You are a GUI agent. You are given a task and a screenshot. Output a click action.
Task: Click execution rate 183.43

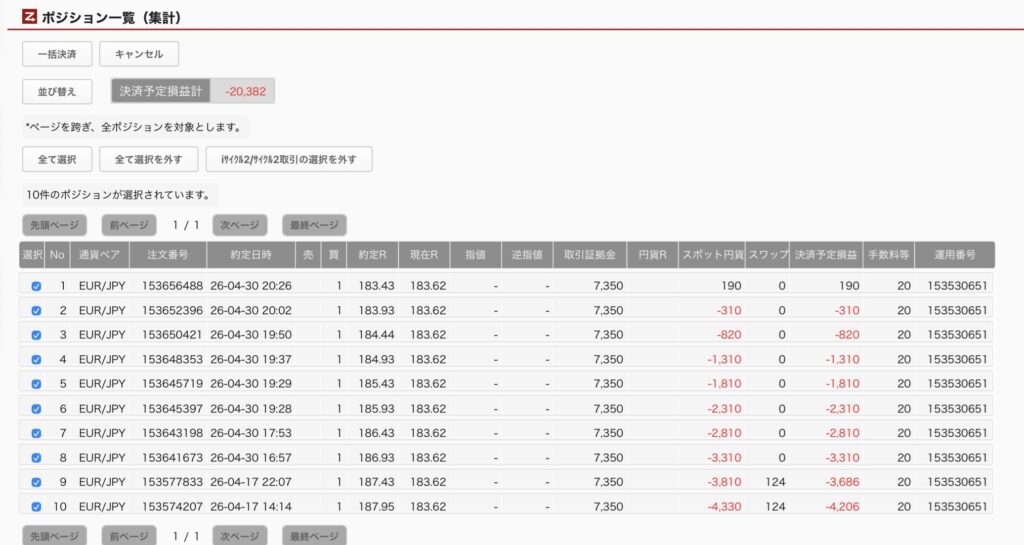[x=376, y=286]
